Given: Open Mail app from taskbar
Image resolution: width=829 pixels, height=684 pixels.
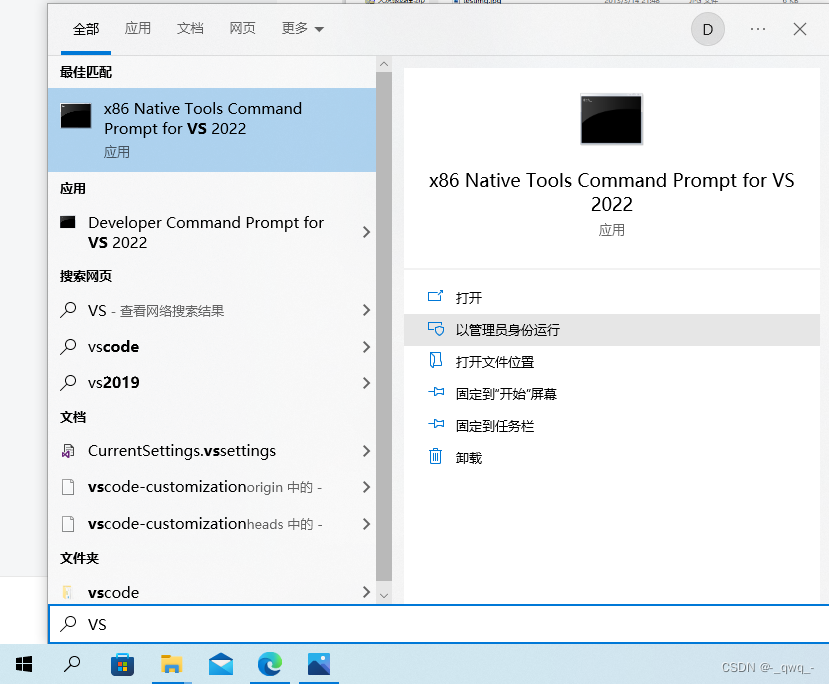Looking at the screenshot, I should tap(220, 664).
